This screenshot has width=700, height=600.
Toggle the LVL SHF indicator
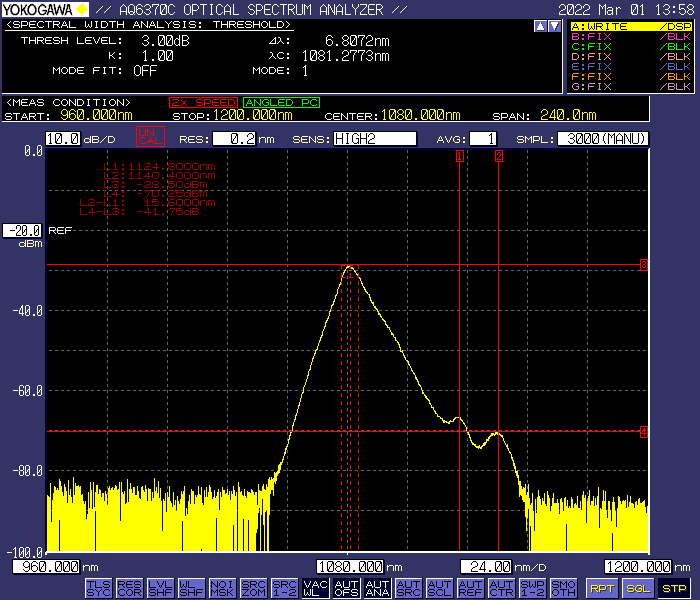(160, 588)
